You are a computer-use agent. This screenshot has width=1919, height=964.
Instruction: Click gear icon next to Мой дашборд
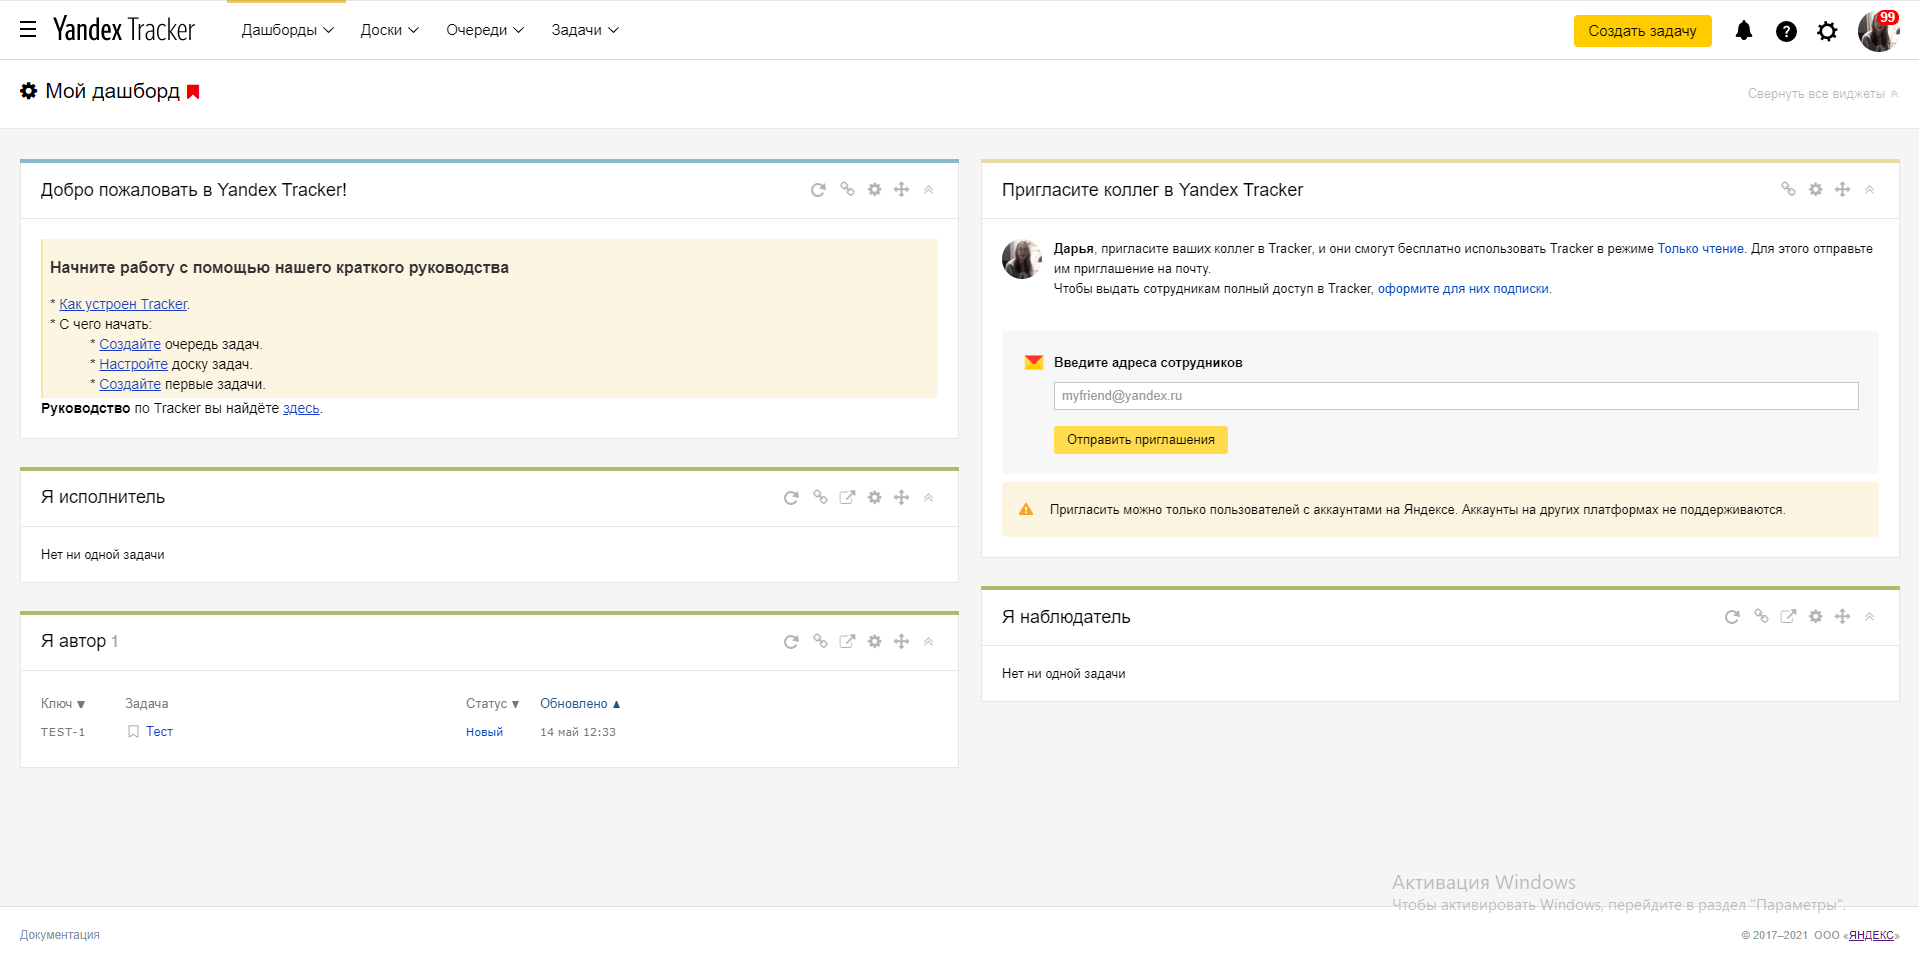29,91
